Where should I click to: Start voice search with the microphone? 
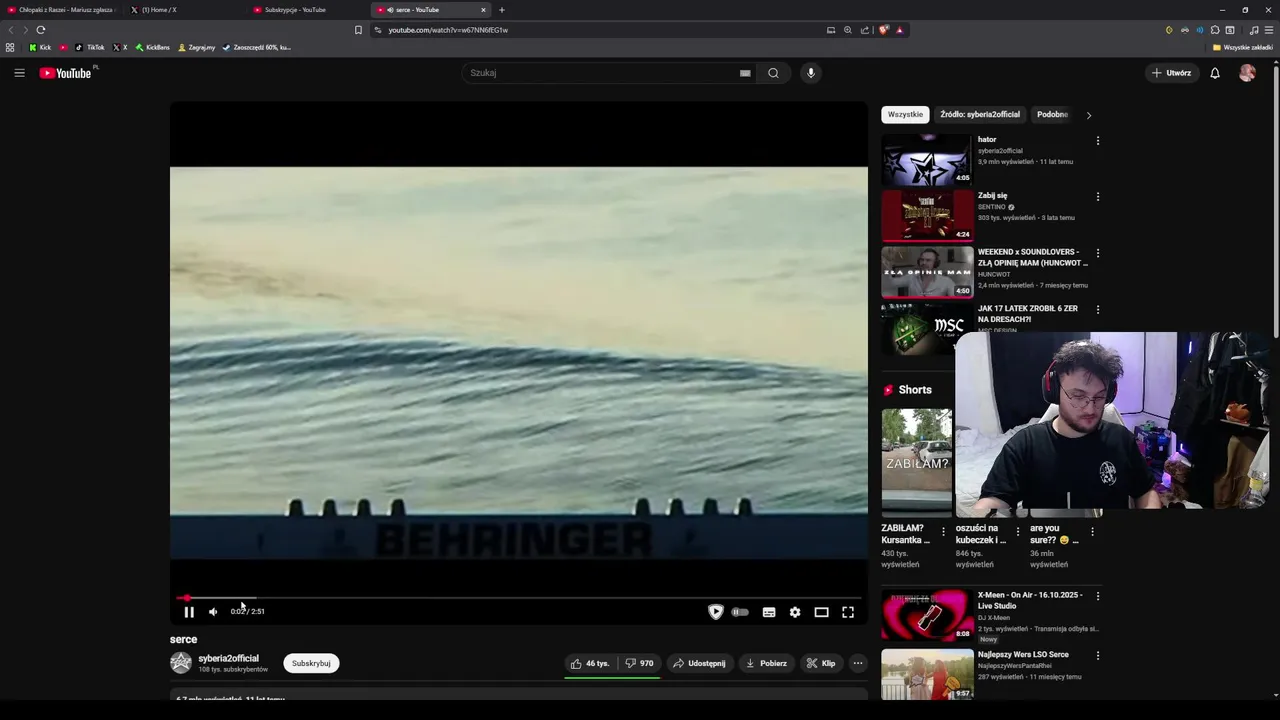(811, 73)
